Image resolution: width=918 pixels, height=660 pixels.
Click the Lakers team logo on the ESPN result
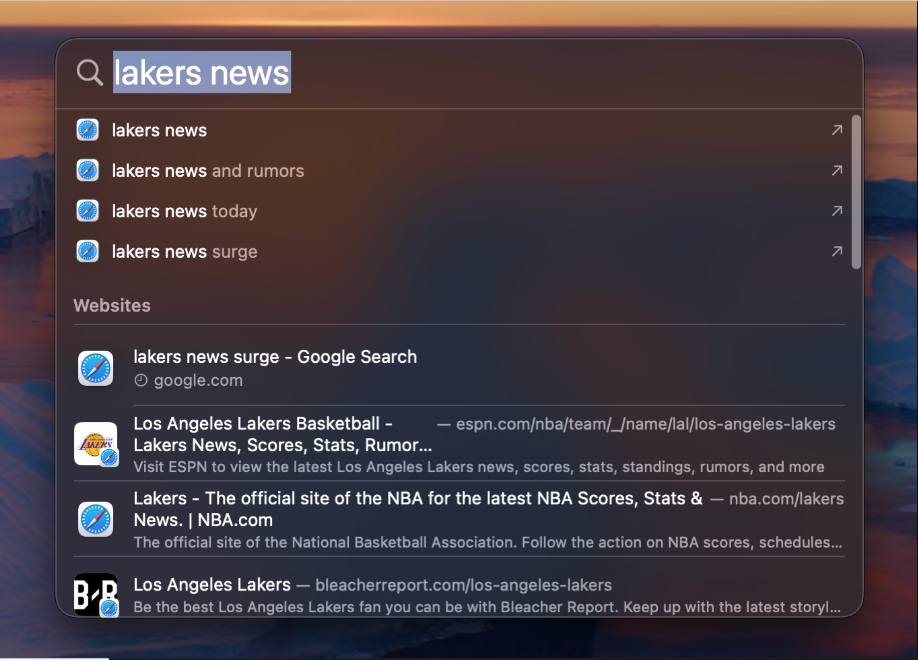[95, 444]
